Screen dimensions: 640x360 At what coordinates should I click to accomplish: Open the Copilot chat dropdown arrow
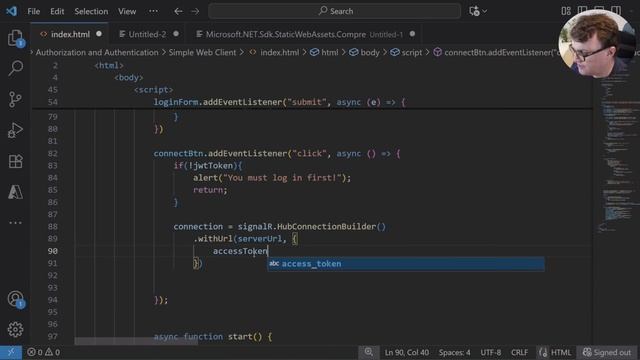coord(484,11)
